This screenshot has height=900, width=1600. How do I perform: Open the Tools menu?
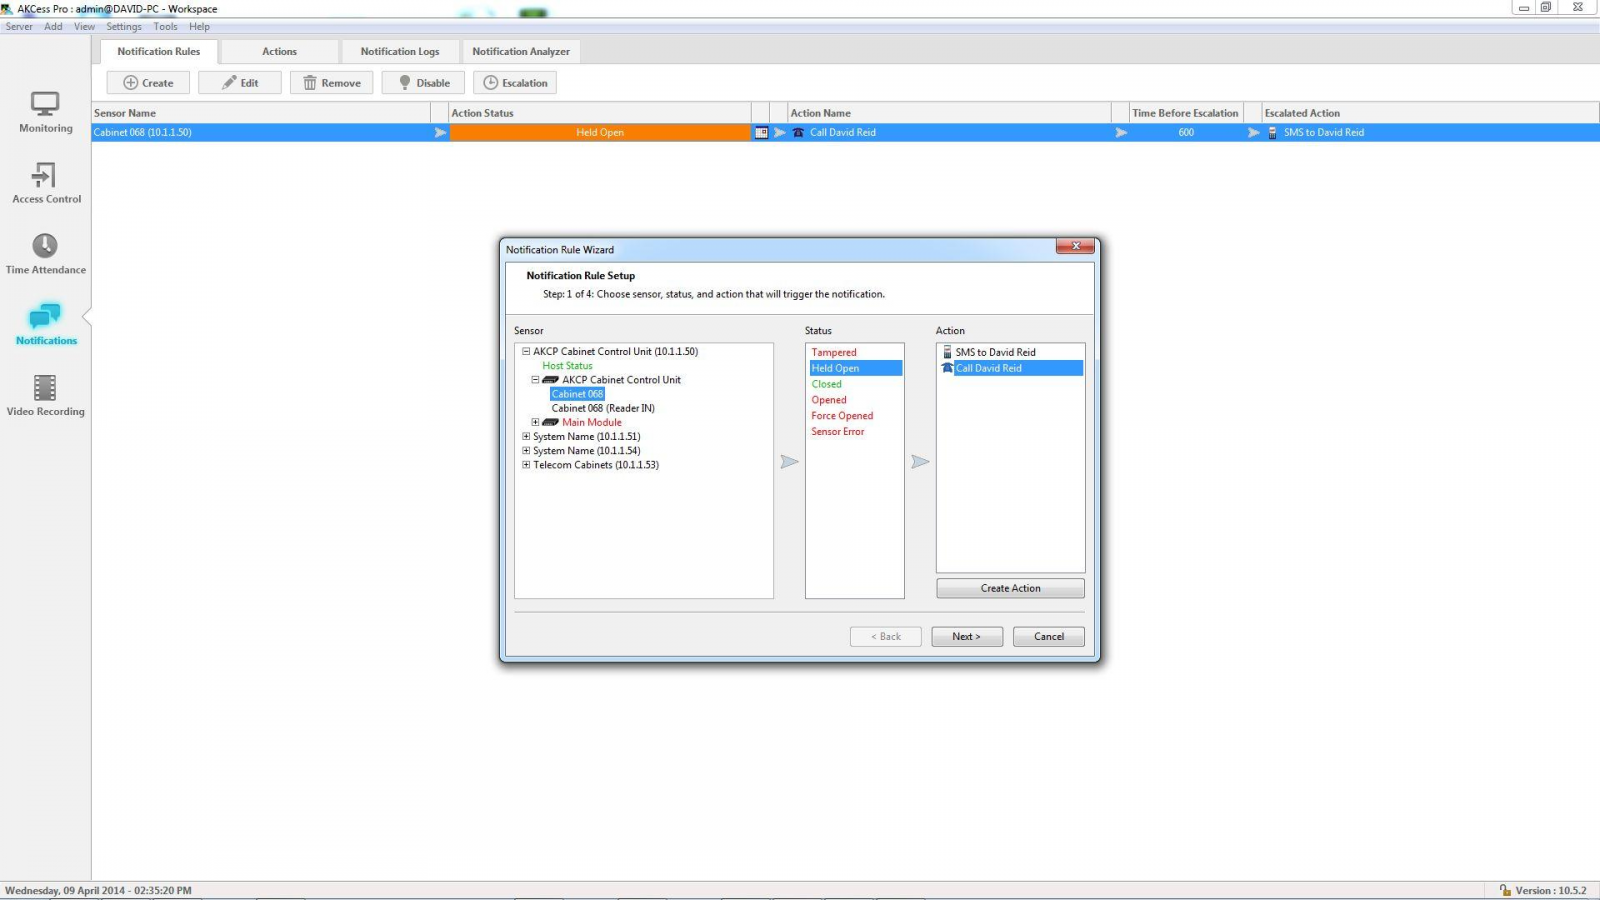(165, 27)
